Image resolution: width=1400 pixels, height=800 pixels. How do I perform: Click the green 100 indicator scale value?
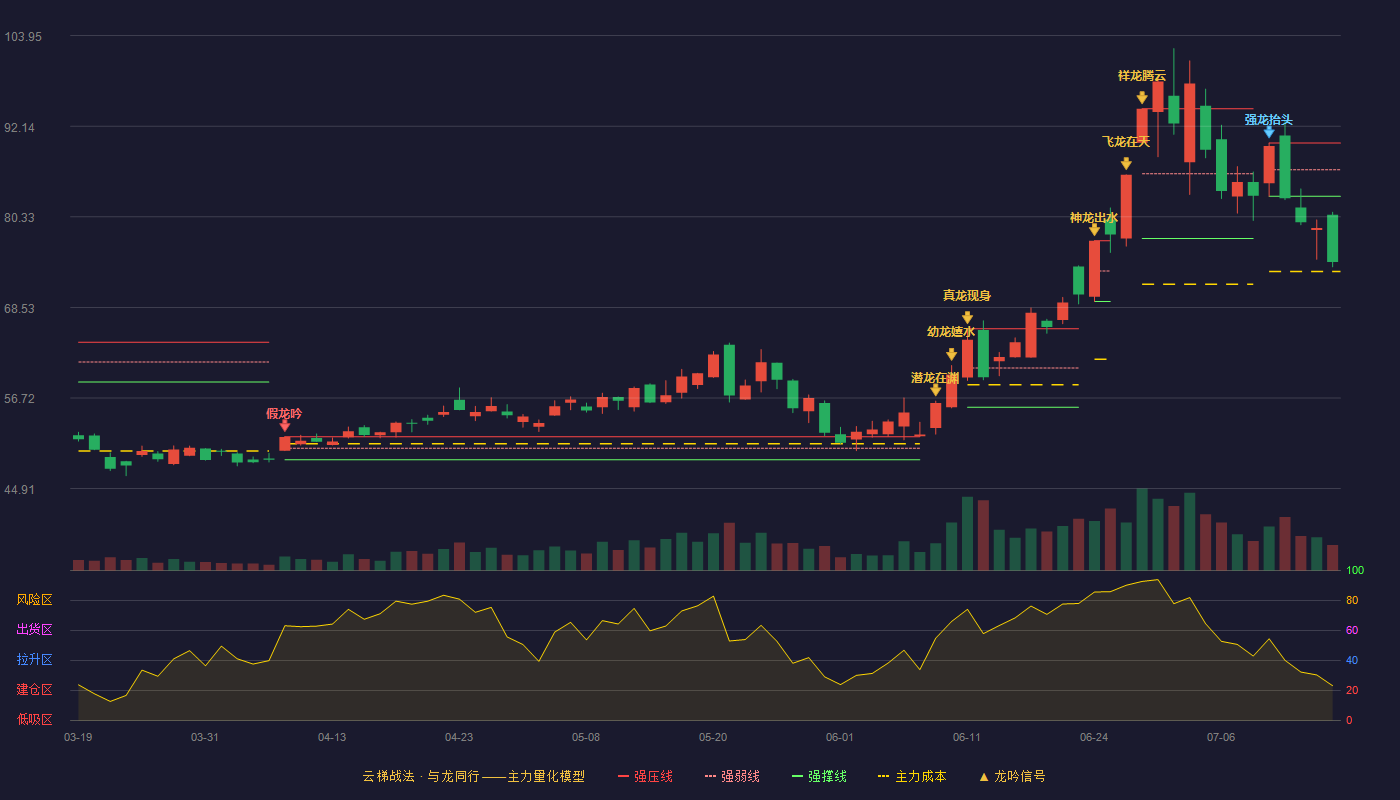coord(1355,571)
